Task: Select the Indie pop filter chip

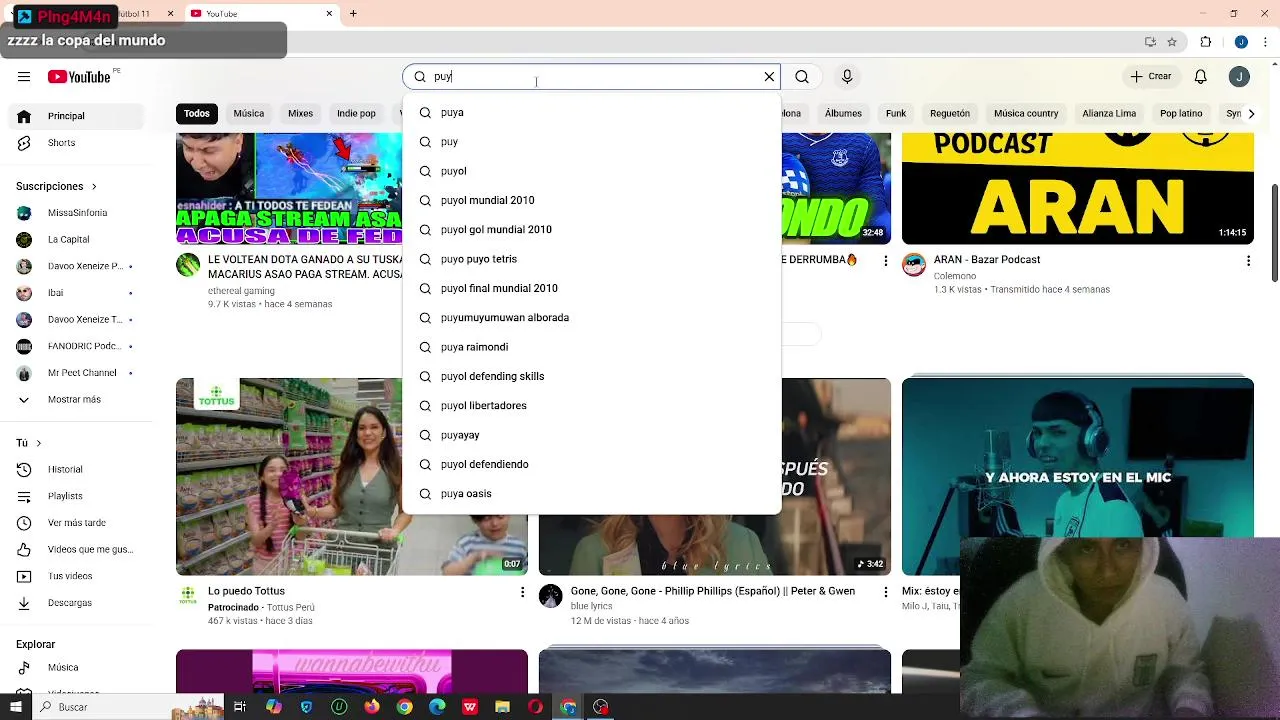Action: point(356,113)
